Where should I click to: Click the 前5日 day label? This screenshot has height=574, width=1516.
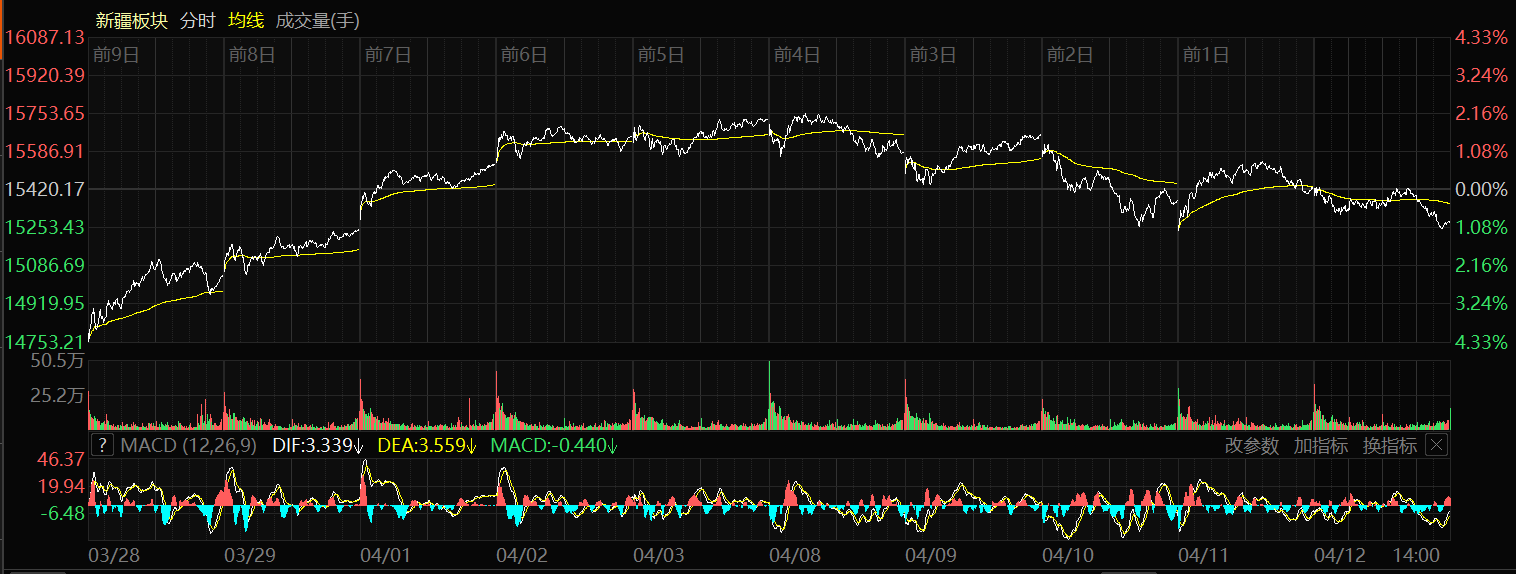[x=660, y=55]
